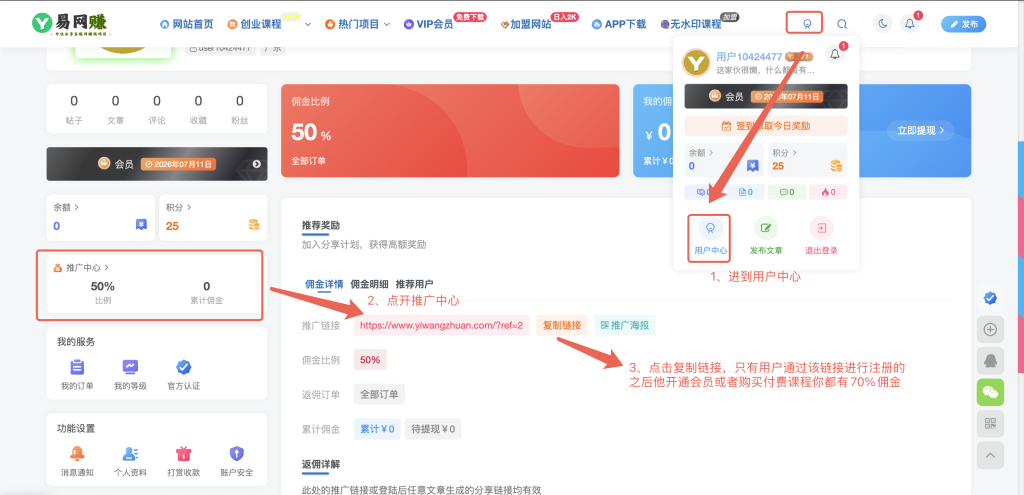Screen dimensions: 1024x495
Task: Click the user avatar icon in header
Action: pos(807,24)
